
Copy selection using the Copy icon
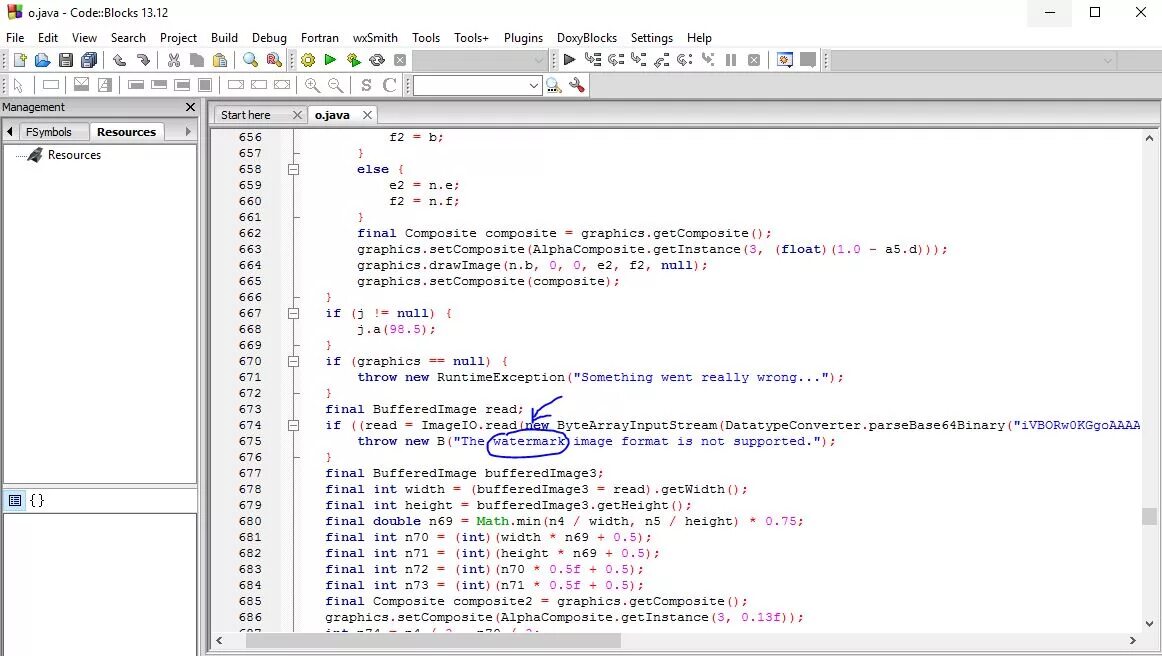pyautogui.click(x=196, y=60)
